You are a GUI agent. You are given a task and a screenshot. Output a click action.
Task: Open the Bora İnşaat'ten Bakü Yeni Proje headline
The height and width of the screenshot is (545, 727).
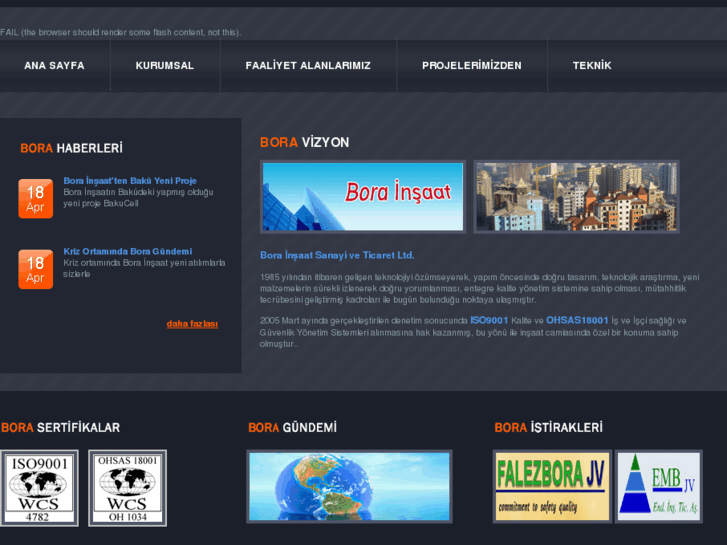(130, 181)
